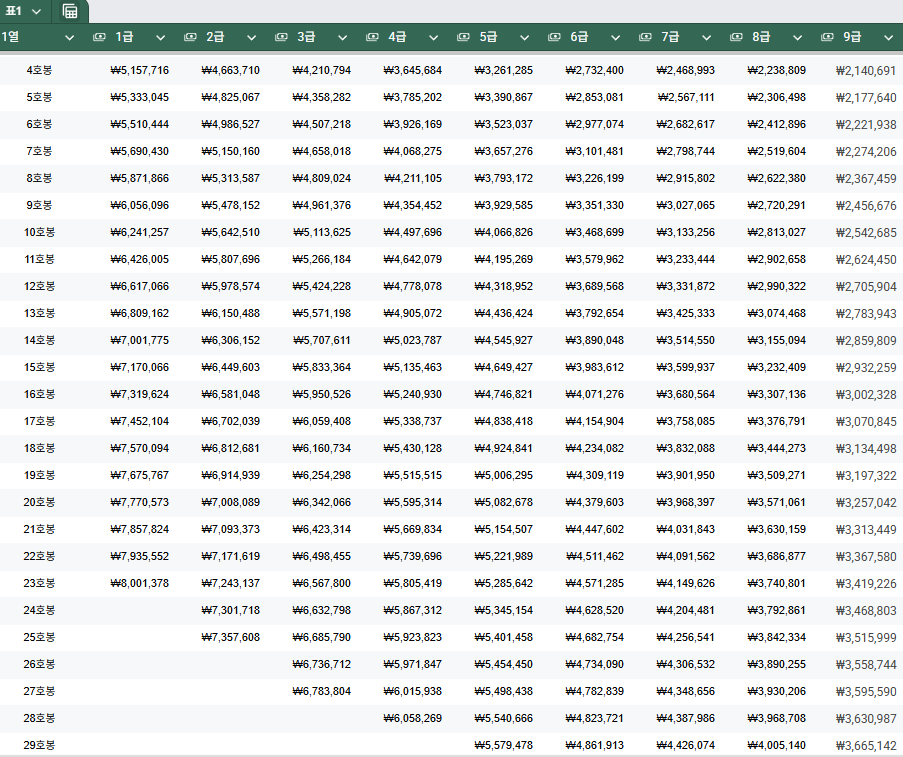Image resolution: width=903 pixels, height=757 pixels.
Task: Click the currency icon in 5급 header
Action: (x=463, y=37)
